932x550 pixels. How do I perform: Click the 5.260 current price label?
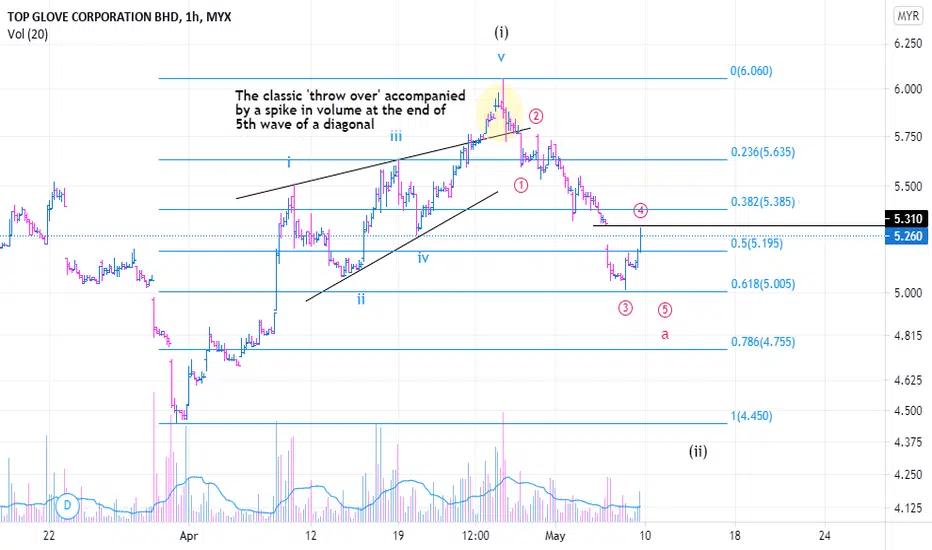click(x=908, y=236)
